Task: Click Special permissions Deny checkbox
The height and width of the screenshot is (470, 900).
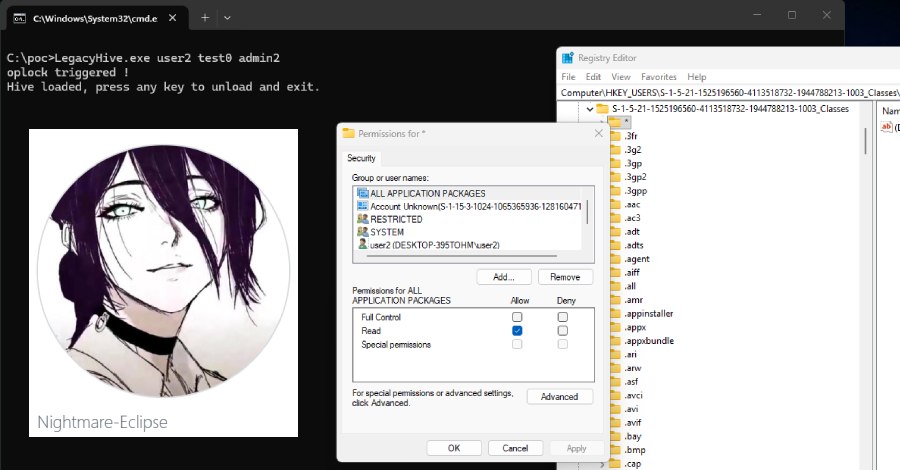Action: coord(562,344)
